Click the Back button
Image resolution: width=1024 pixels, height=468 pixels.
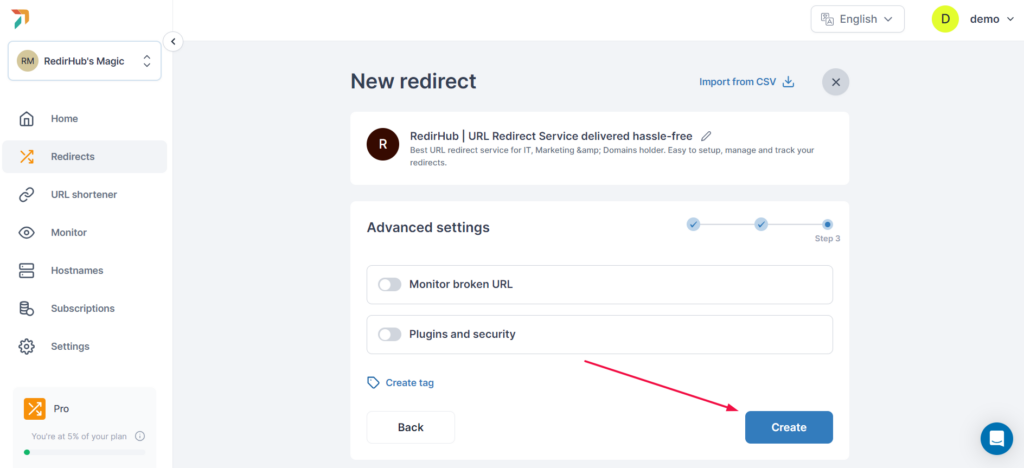tap(411, 428)
